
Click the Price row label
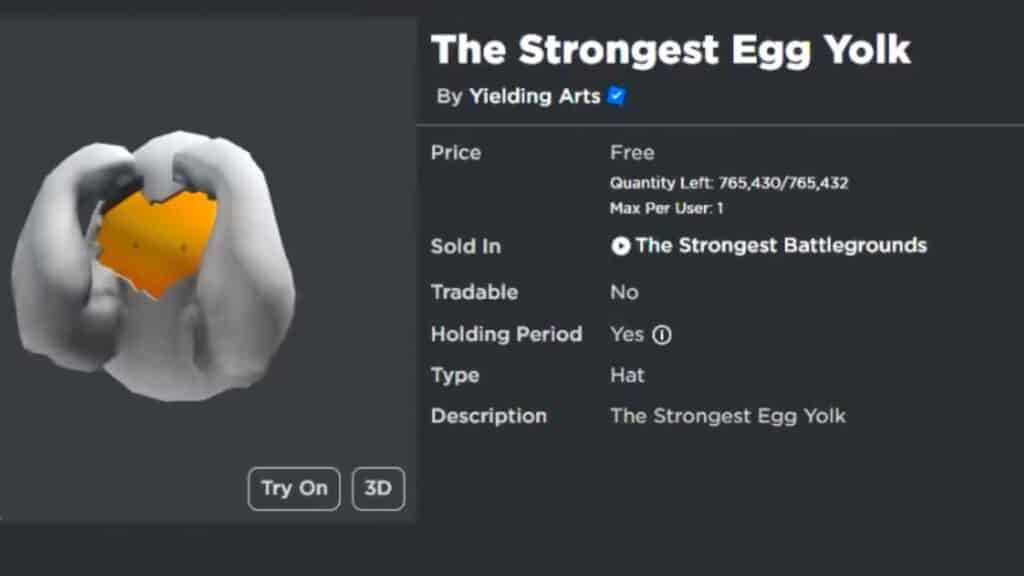(x=455, y=152)
